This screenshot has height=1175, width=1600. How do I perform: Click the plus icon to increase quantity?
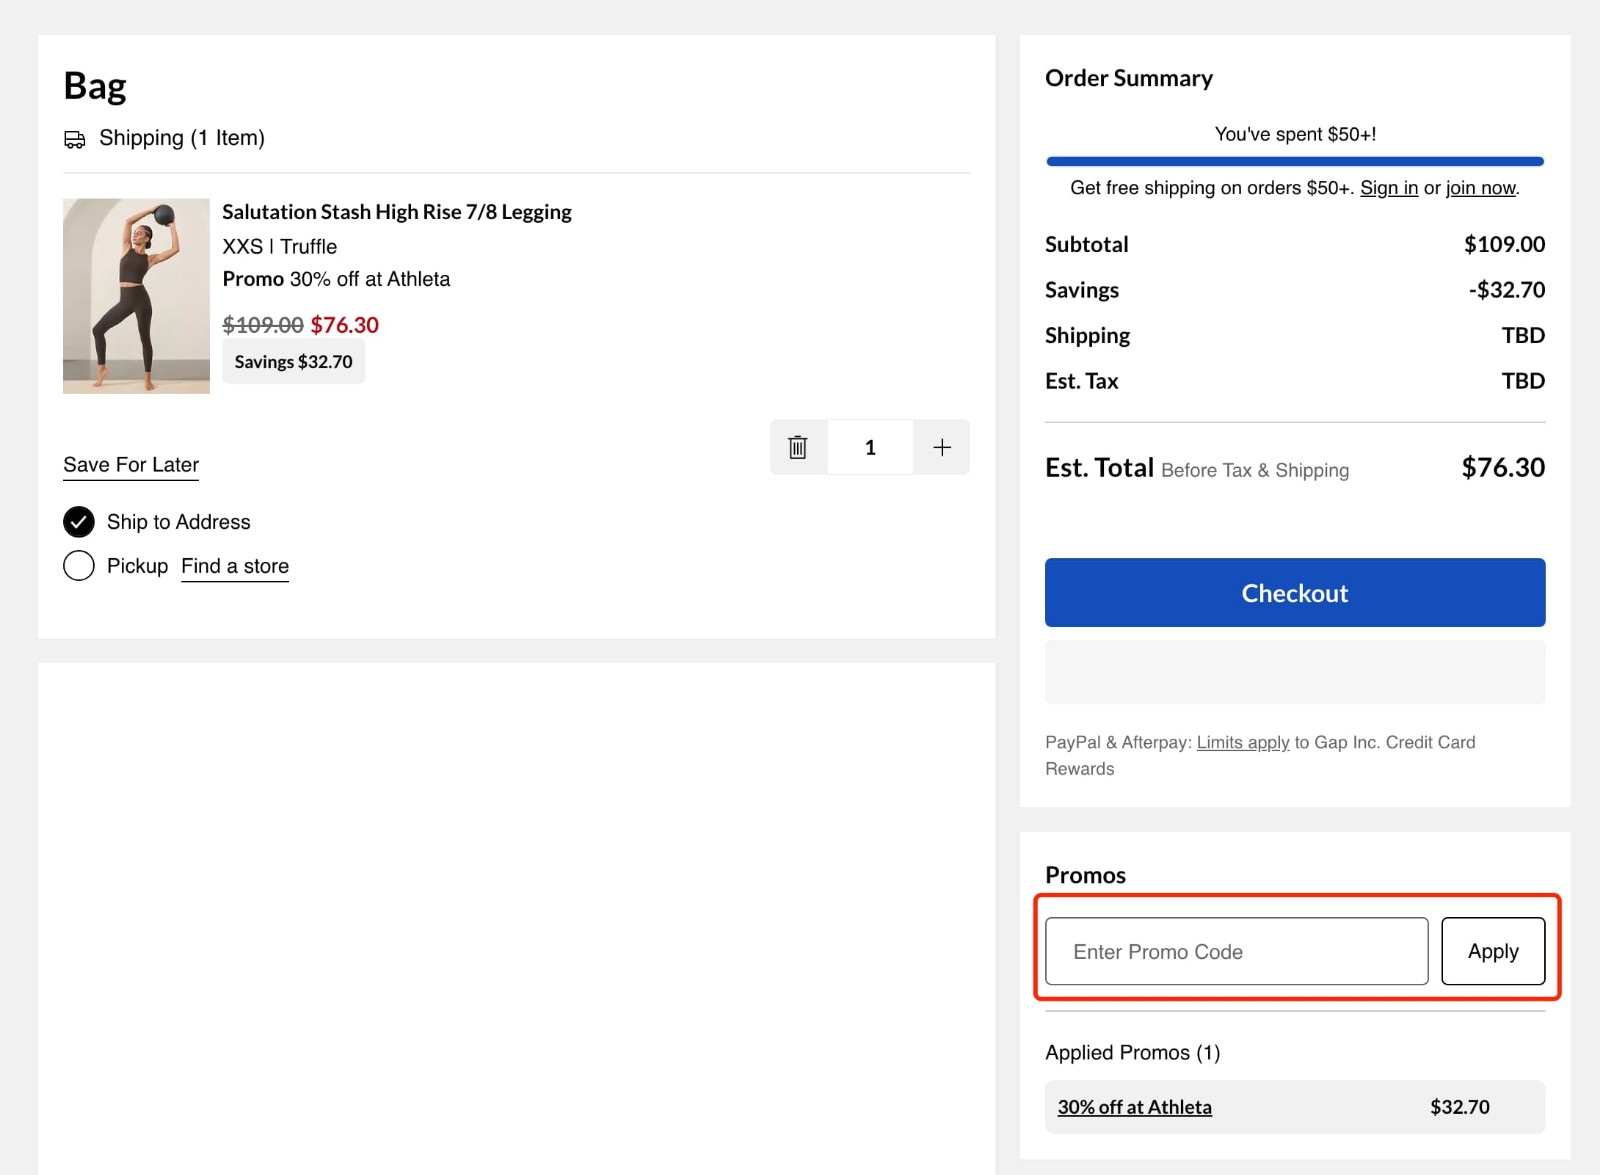pyautogui.click(x=941, y=447)
